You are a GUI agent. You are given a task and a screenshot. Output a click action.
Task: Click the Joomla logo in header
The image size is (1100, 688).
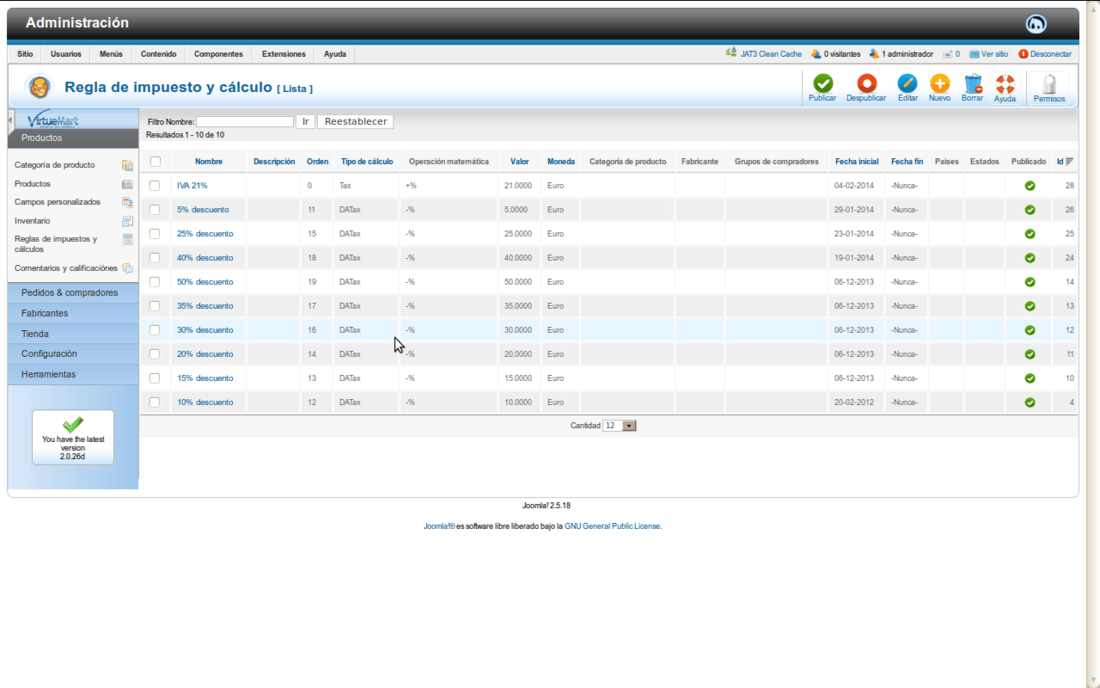pos(1035,24)
